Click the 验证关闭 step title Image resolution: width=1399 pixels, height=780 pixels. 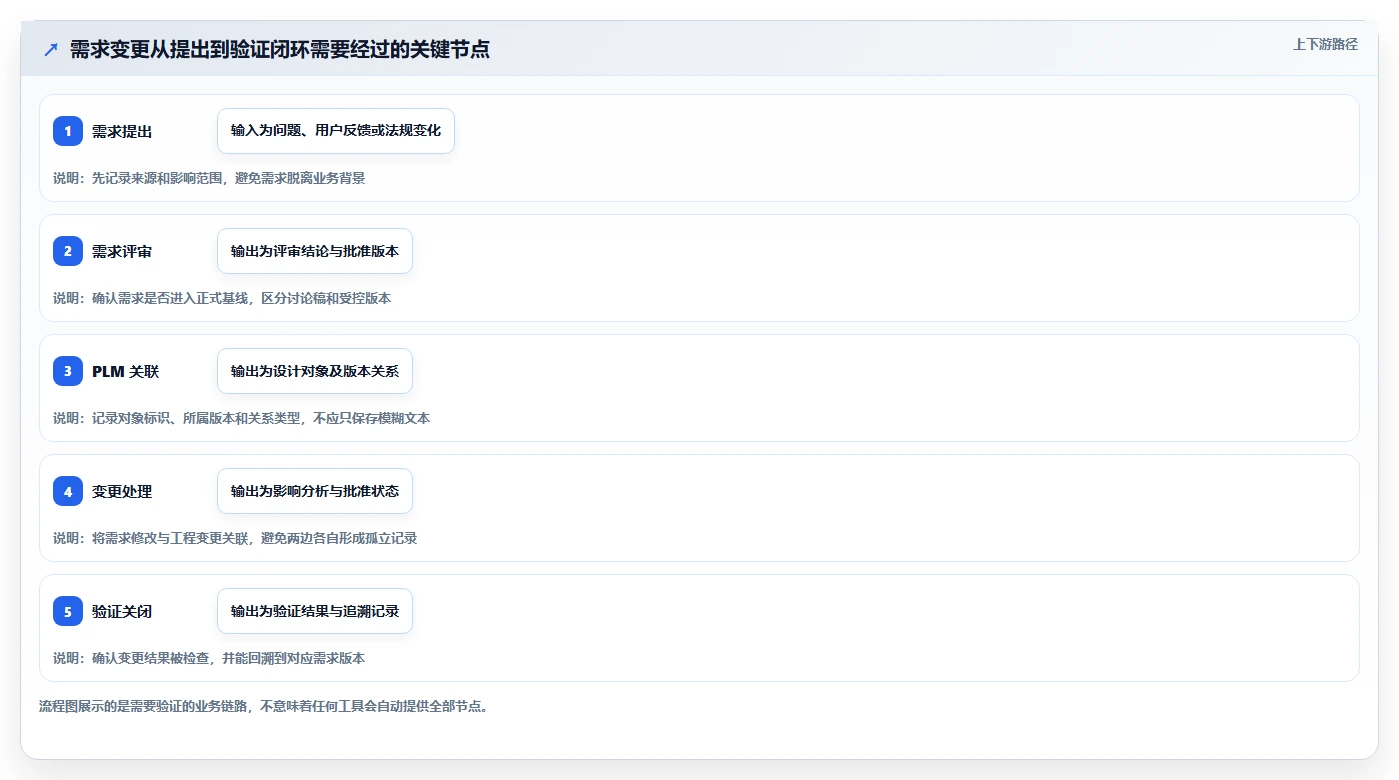click(x=122, y=611)
